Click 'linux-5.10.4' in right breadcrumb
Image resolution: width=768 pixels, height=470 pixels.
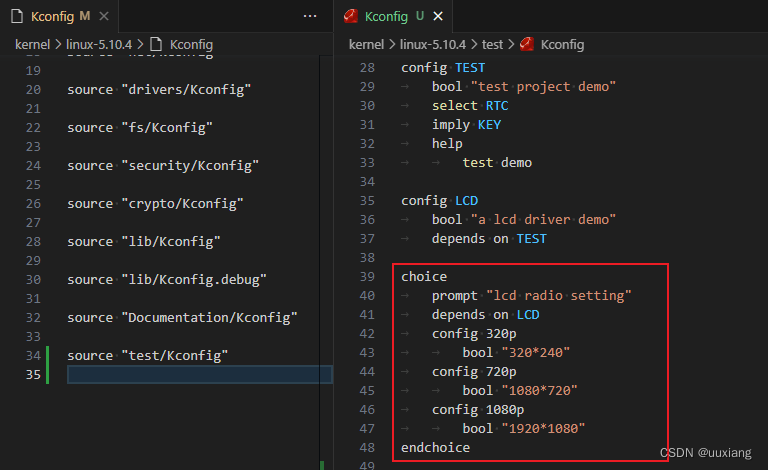coord(432,45)
